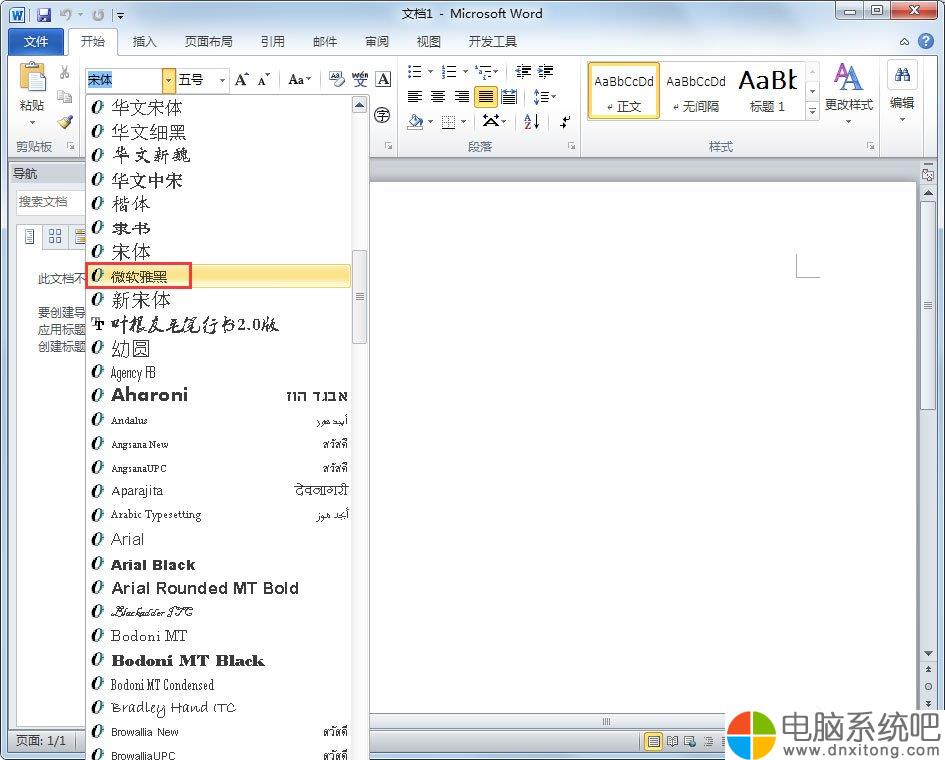Click the Sort A-Z icon
Screen dimensions: 945x760
pyautogui.click(x=532, y=121)
